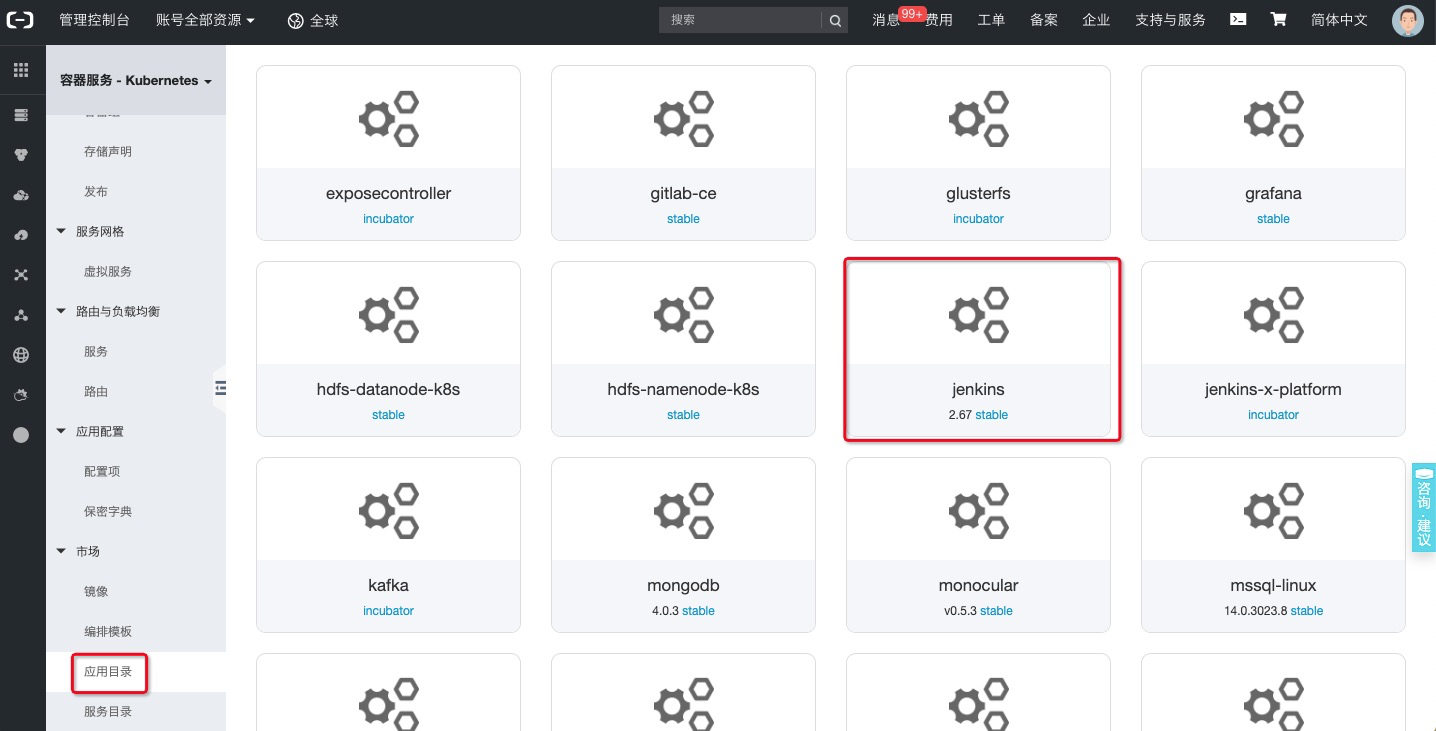The width and height of the screenshot is (1436, 731).
Task: Open 存储声明 in the sidebar
Action: (x=108, y=151)
